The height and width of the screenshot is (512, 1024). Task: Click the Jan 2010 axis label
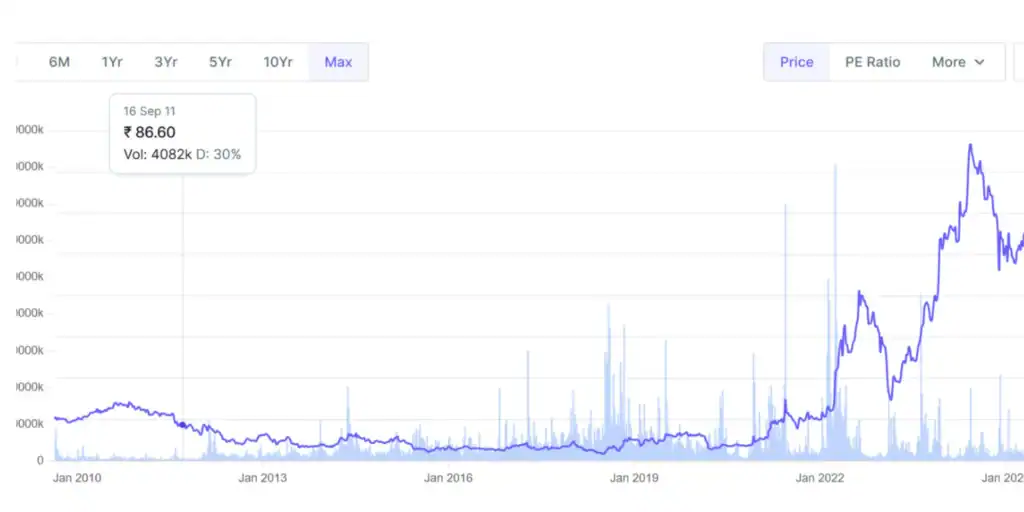(x=77, y=478)
